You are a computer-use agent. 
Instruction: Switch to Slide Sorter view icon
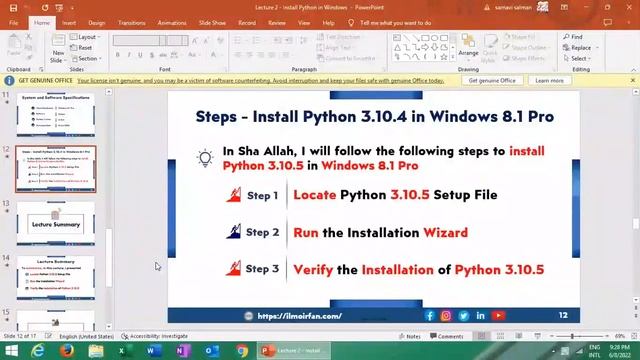pos(500,336)
